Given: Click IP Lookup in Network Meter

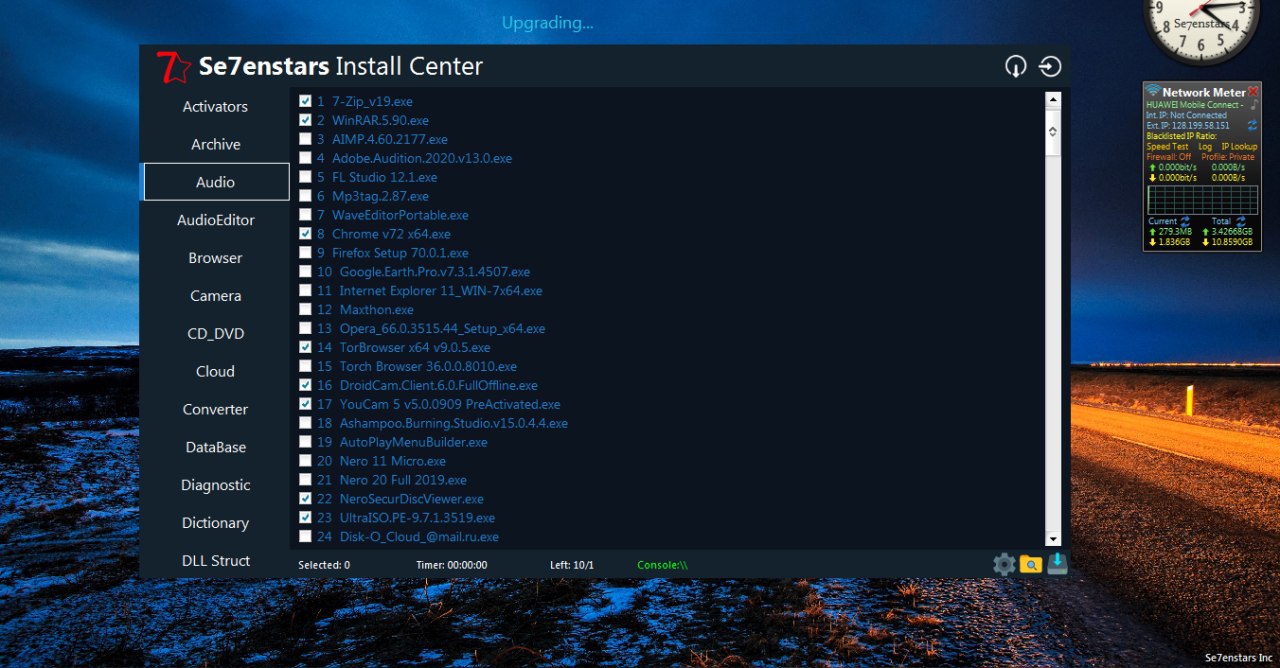Looking at the screenshot, I should pos(1239,147).
